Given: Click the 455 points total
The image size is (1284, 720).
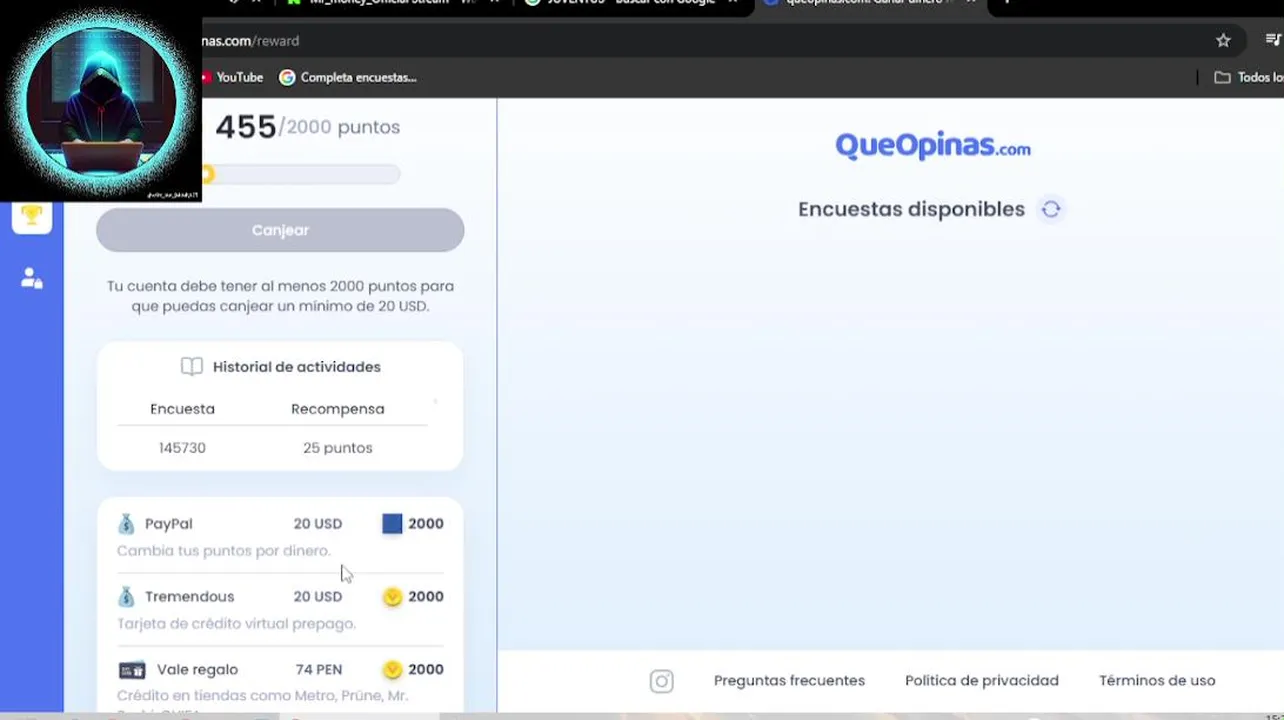Looking at the screenshot, I should (245, 127).
